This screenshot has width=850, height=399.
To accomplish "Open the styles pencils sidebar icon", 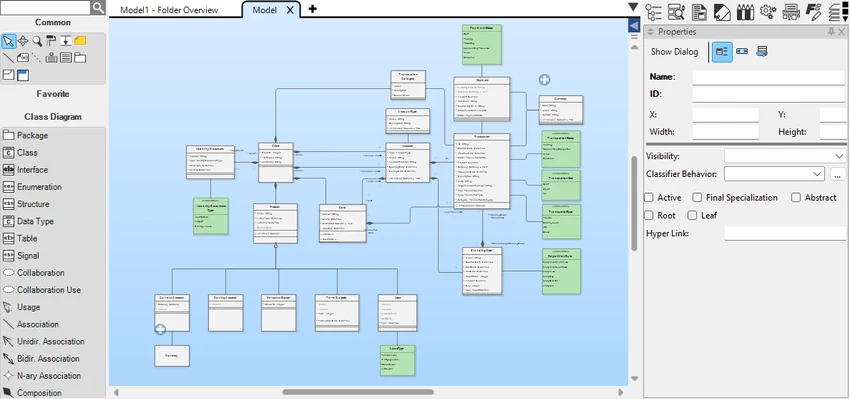I will [x=745, y=11].
